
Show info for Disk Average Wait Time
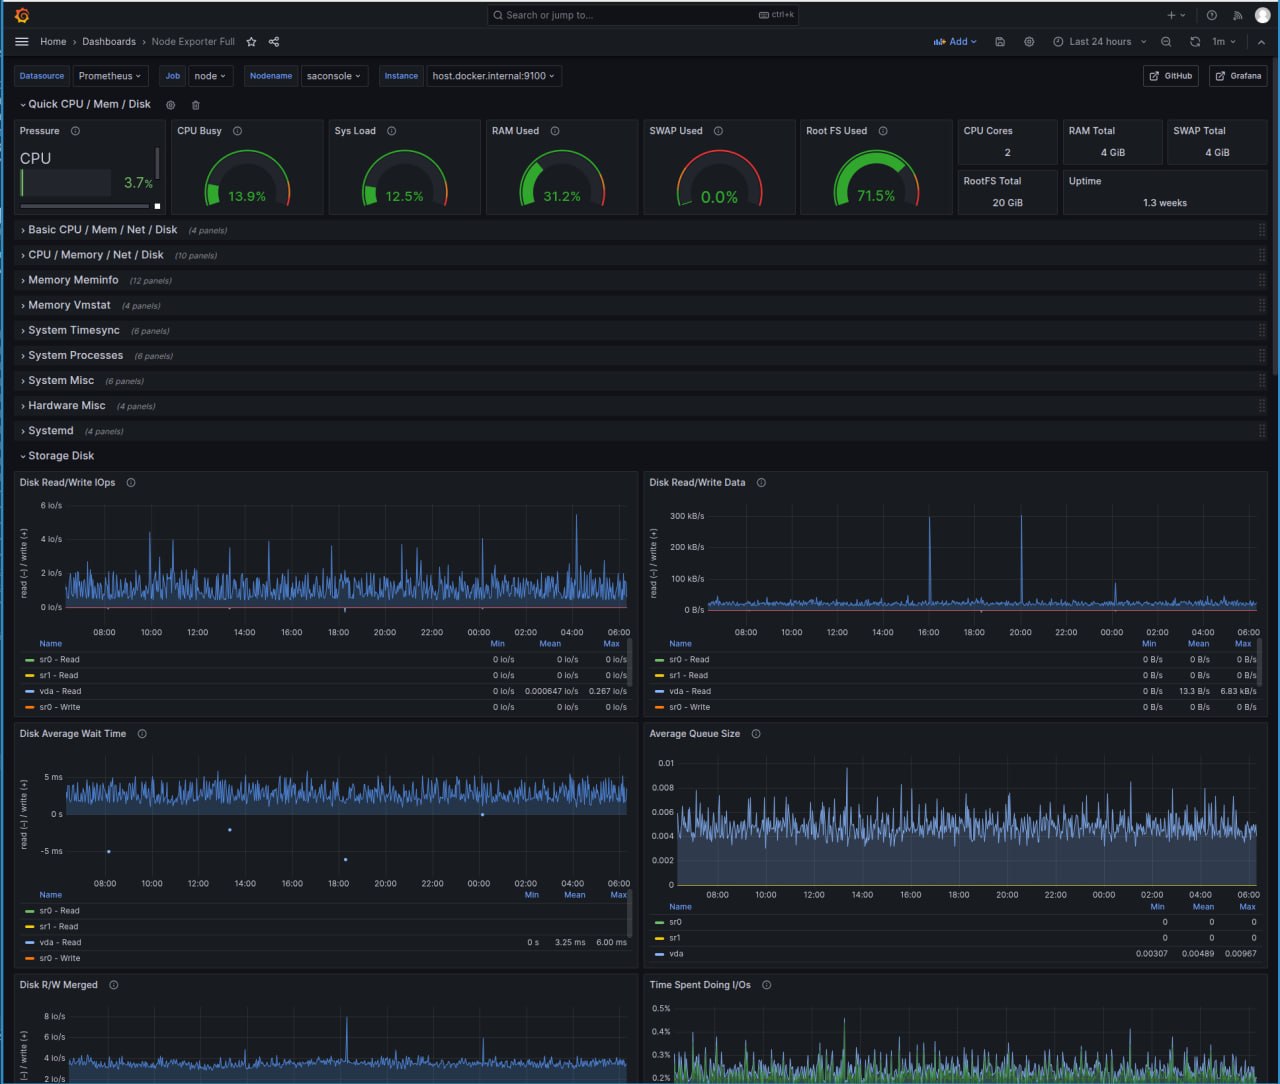pos(142,734)
